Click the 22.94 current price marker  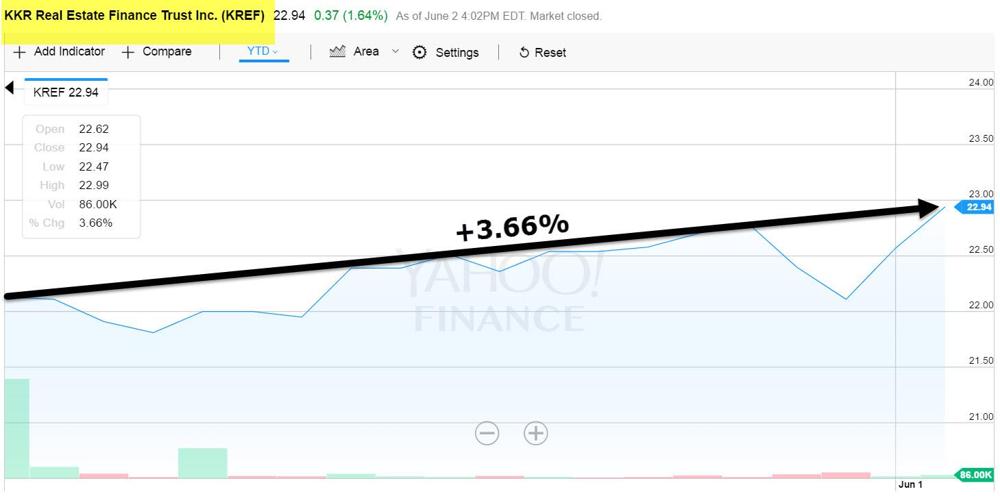coord(974,207)
